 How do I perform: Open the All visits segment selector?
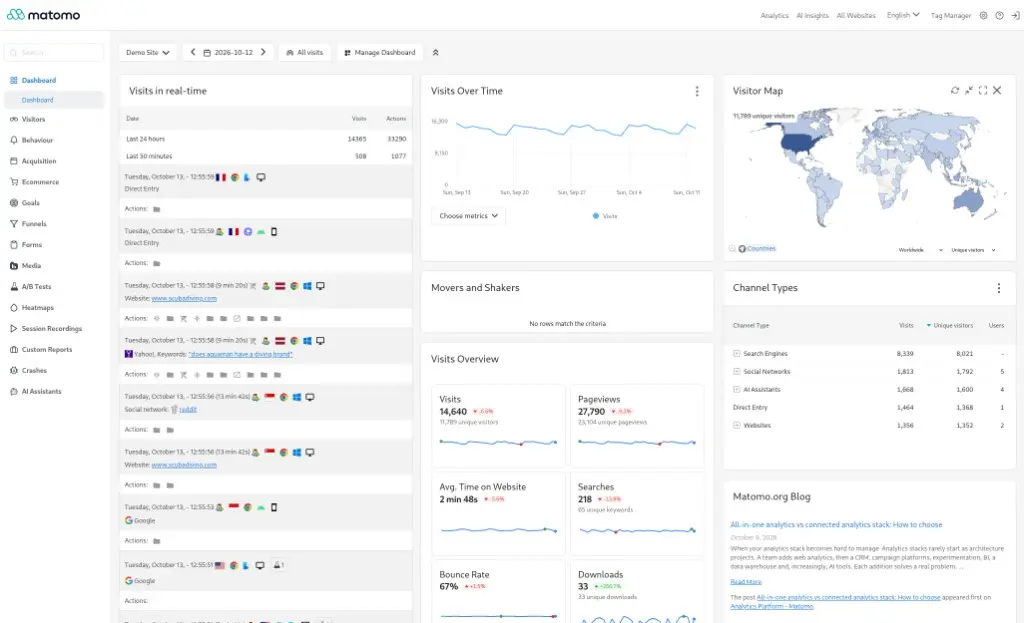point(305,52)
